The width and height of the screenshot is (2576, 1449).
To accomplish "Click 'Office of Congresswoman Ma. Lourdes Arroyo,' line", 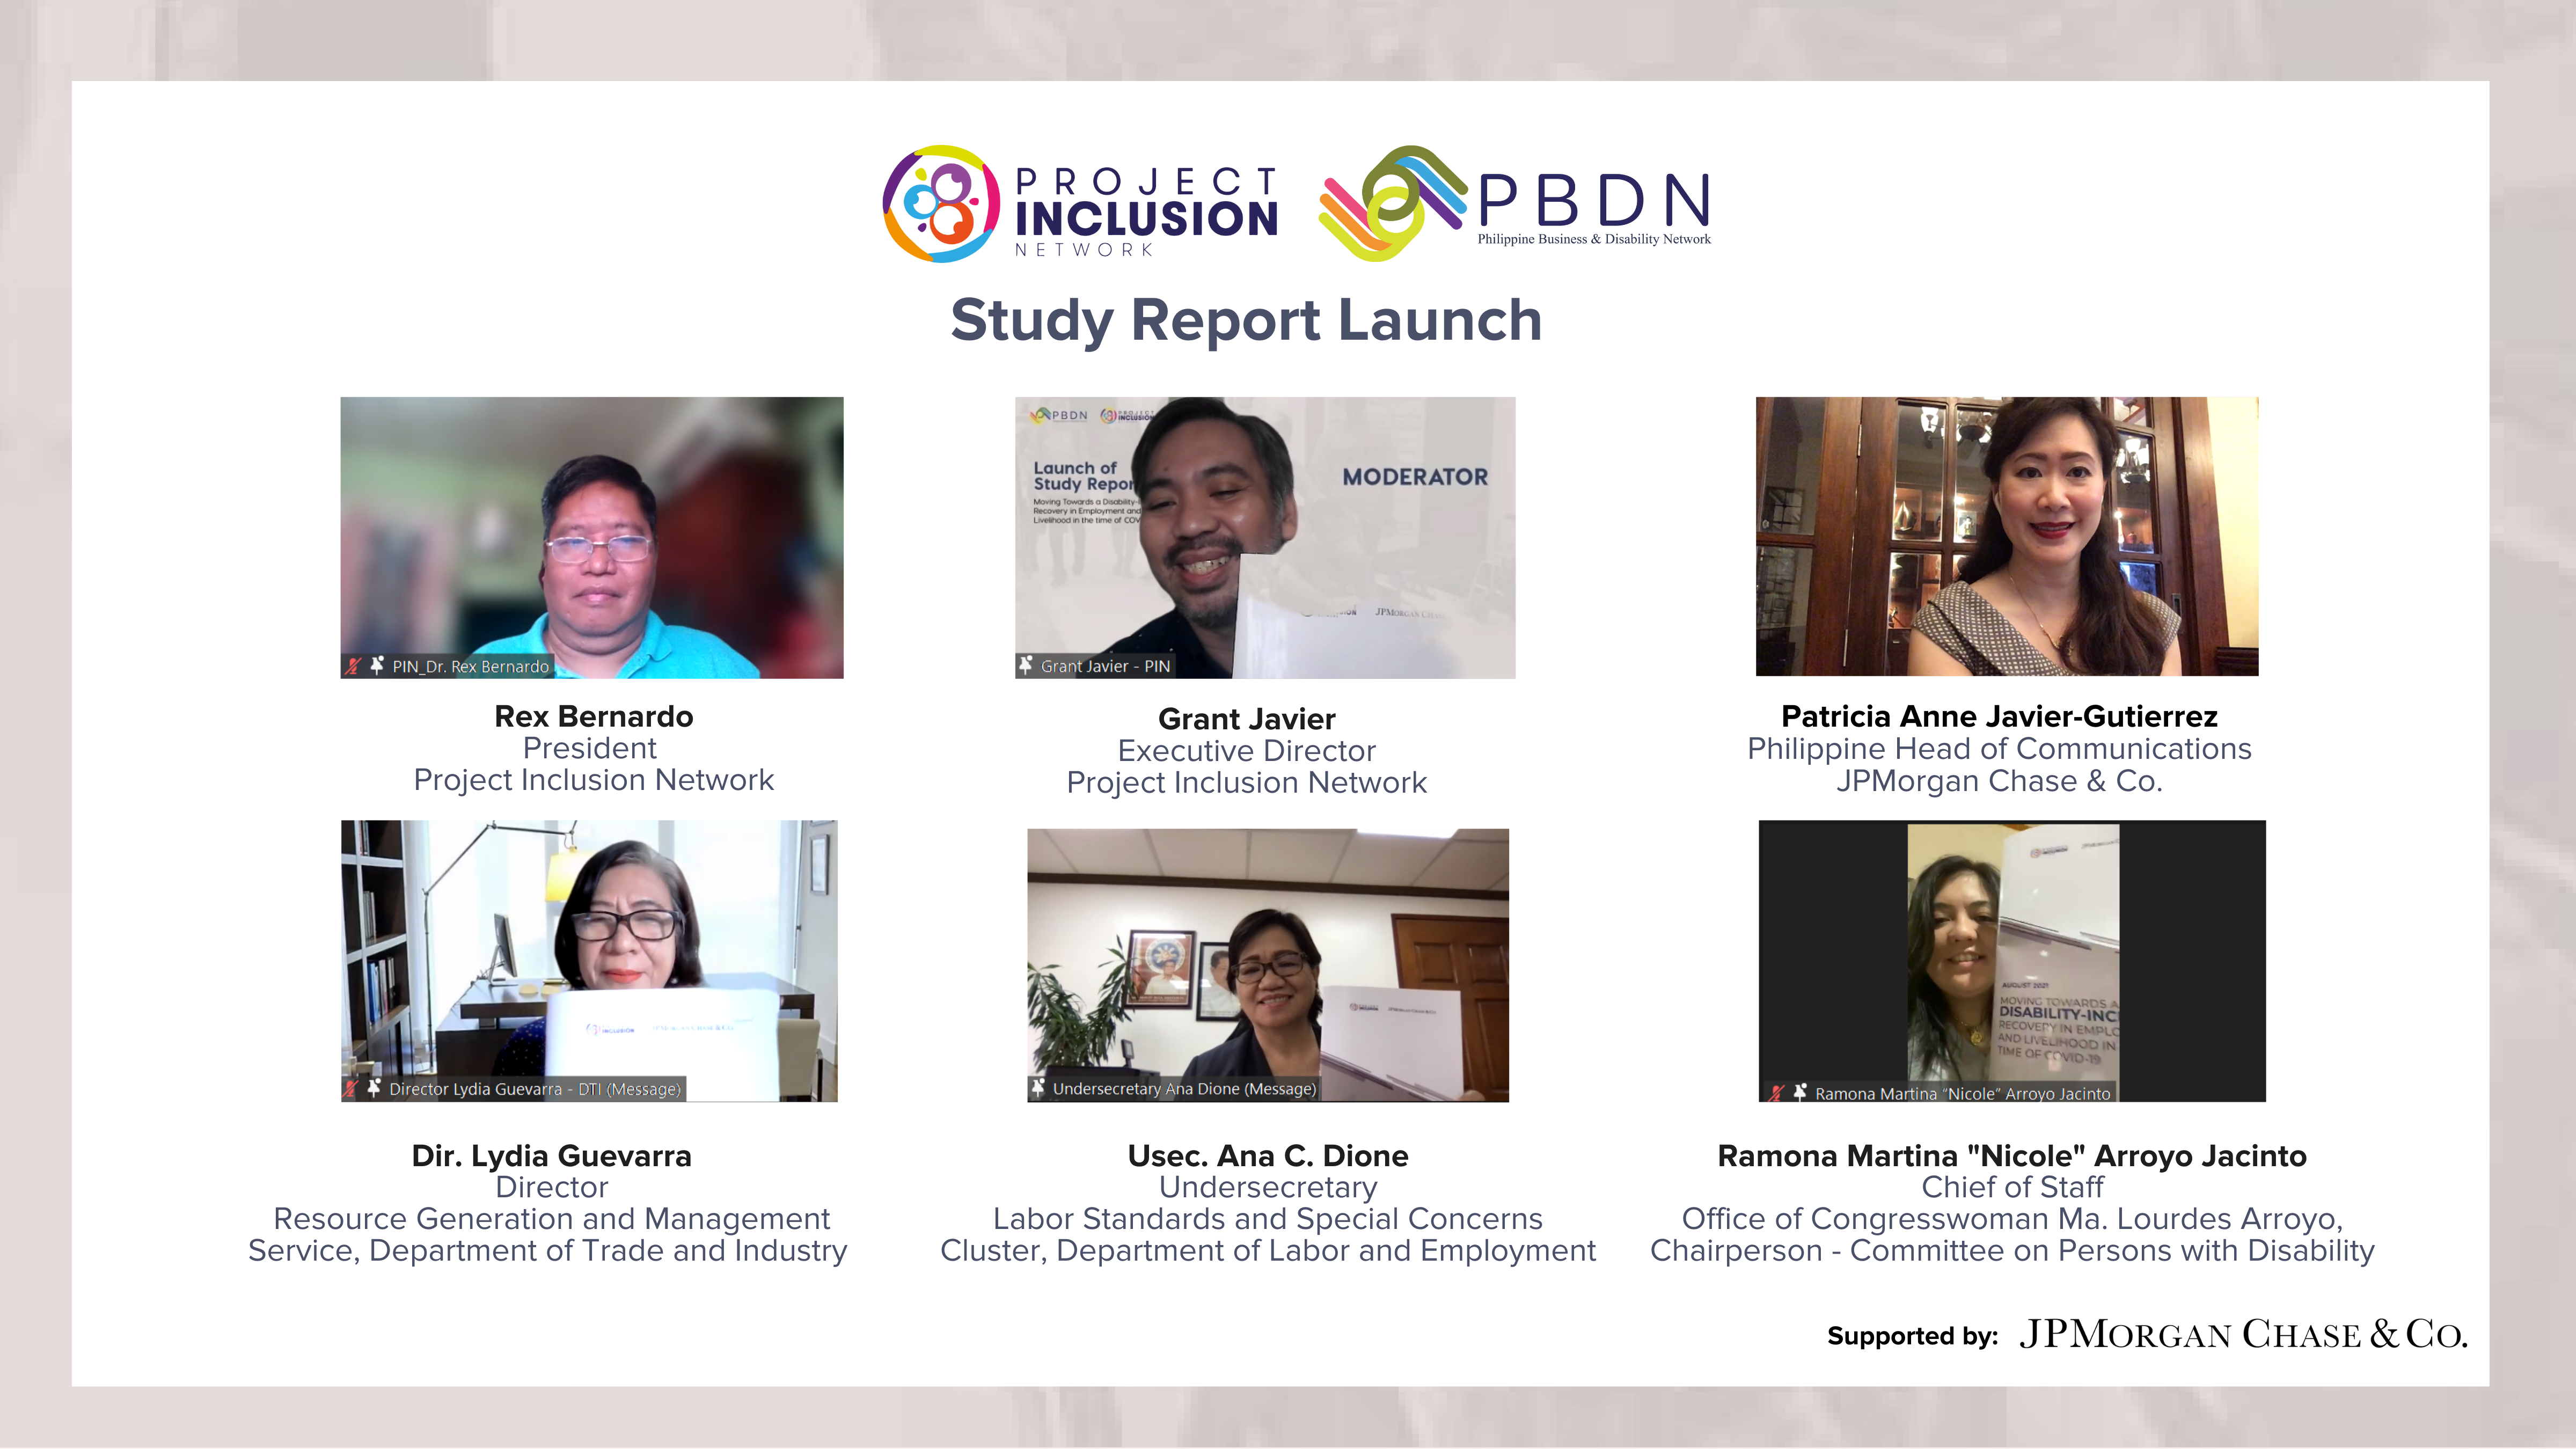I will pos(2012,1219).
